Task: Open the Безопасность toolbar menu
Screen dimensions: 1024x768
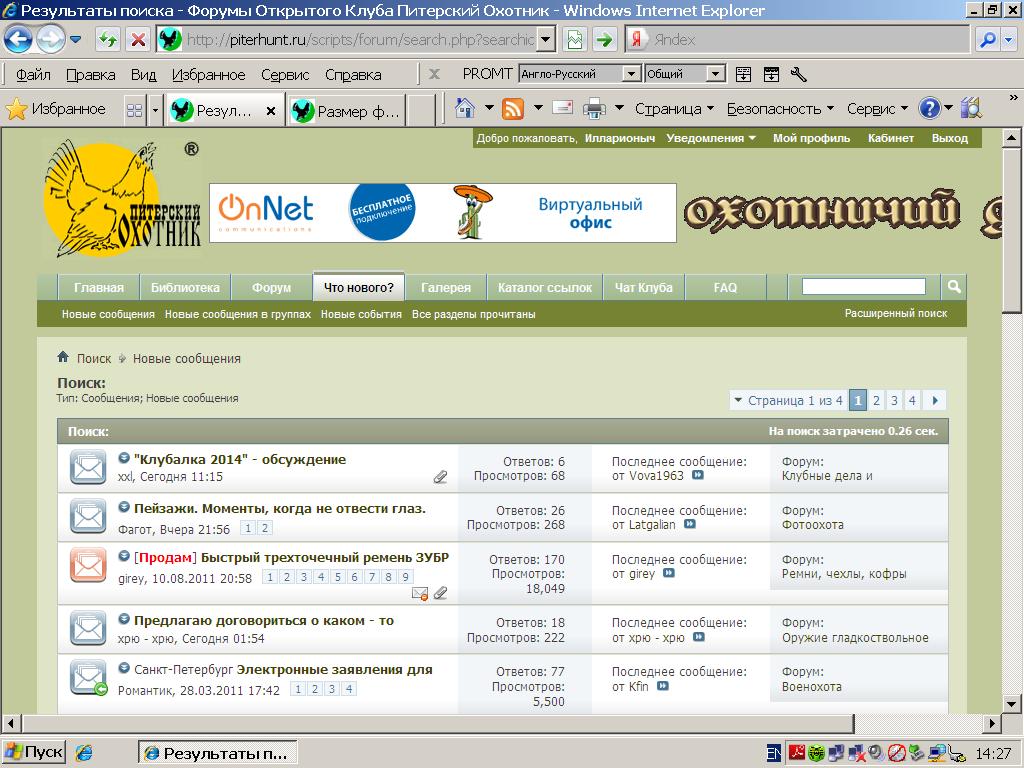Action: coord(780,108)
